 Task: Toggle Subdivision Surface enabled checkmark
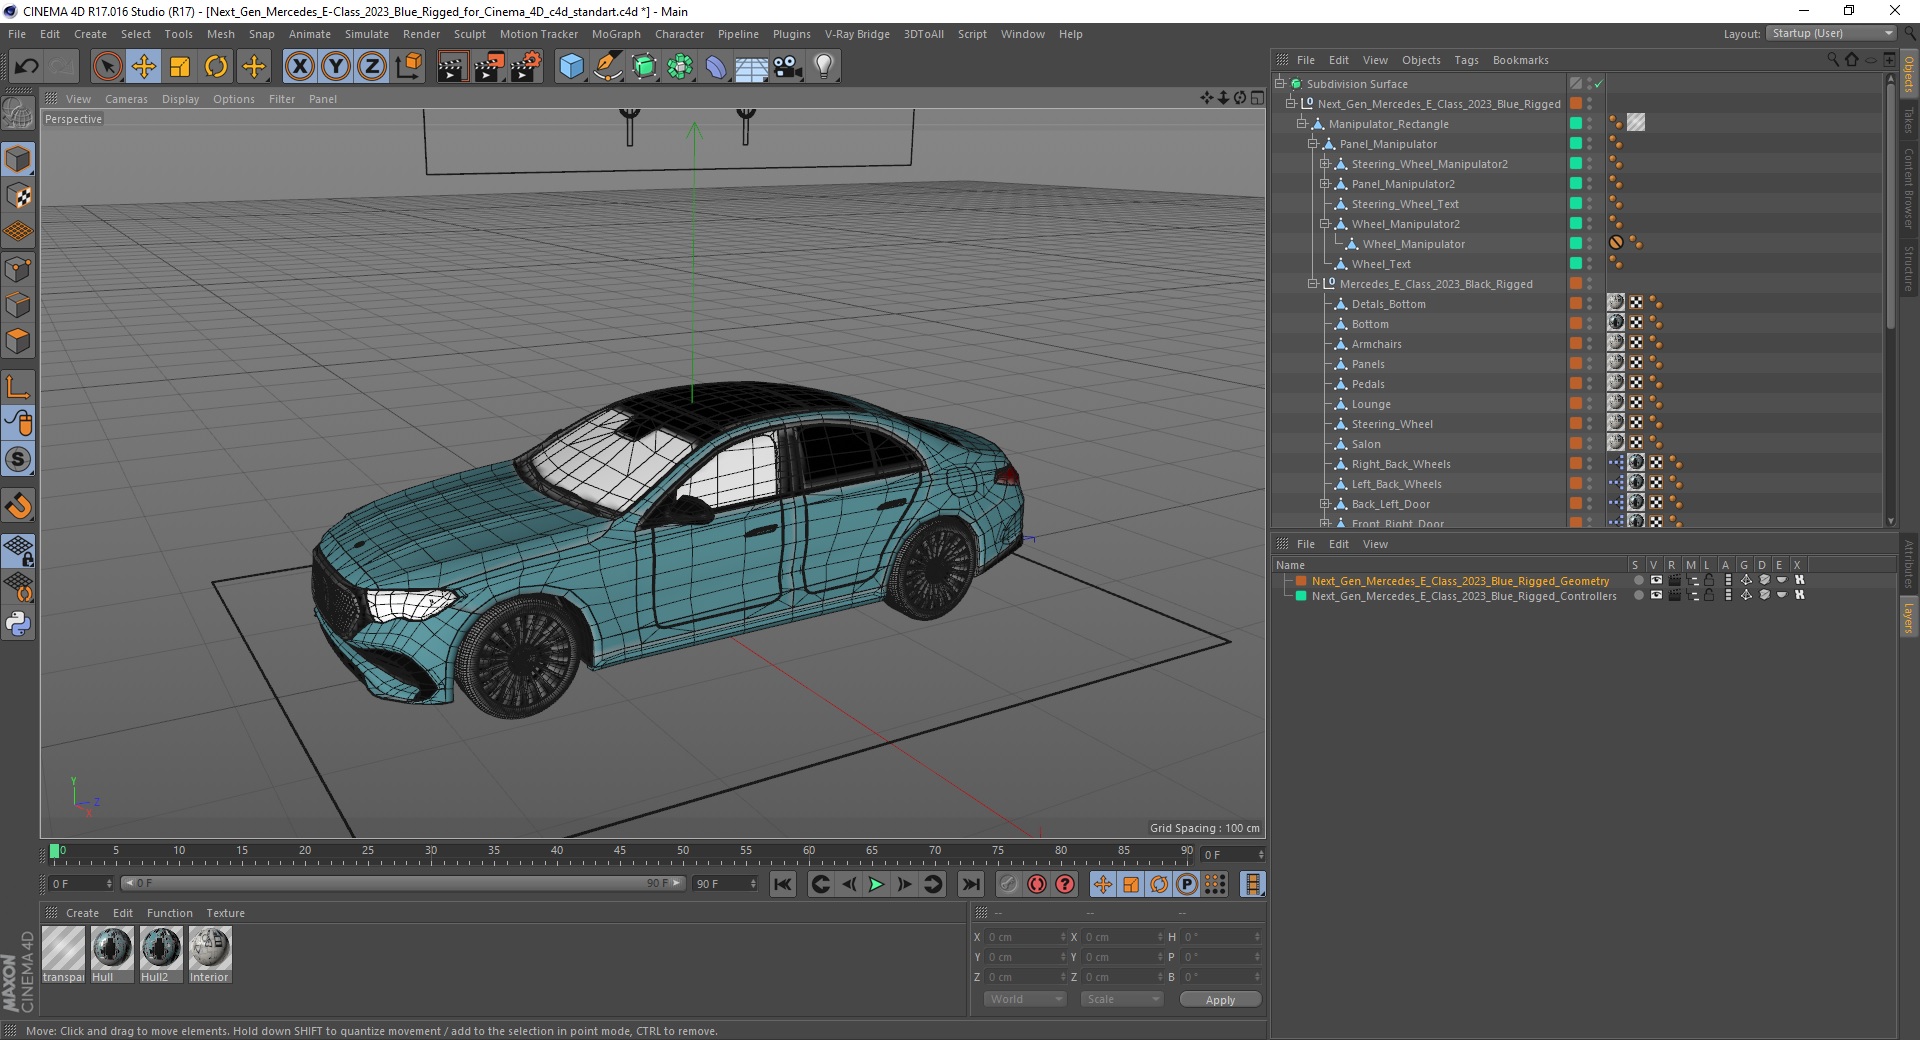tap(1598, 84)
